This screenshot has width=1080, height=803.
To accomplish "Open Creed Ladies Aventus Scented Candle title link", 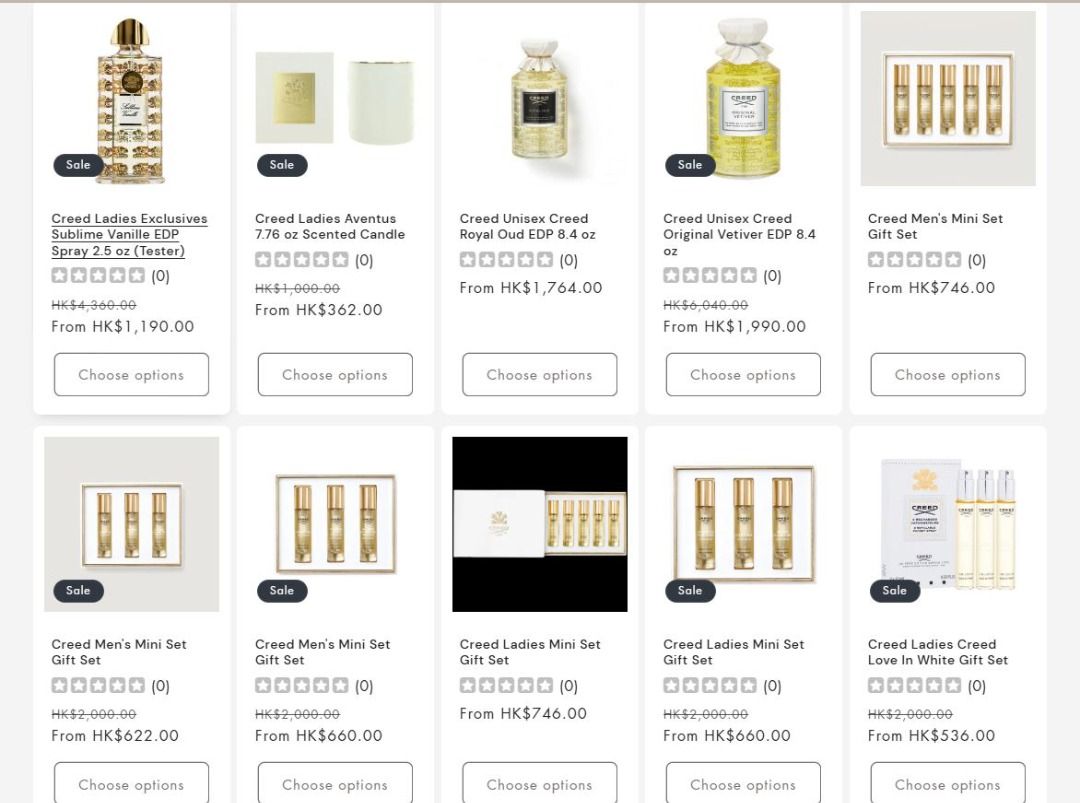I will tap(330, 227).
